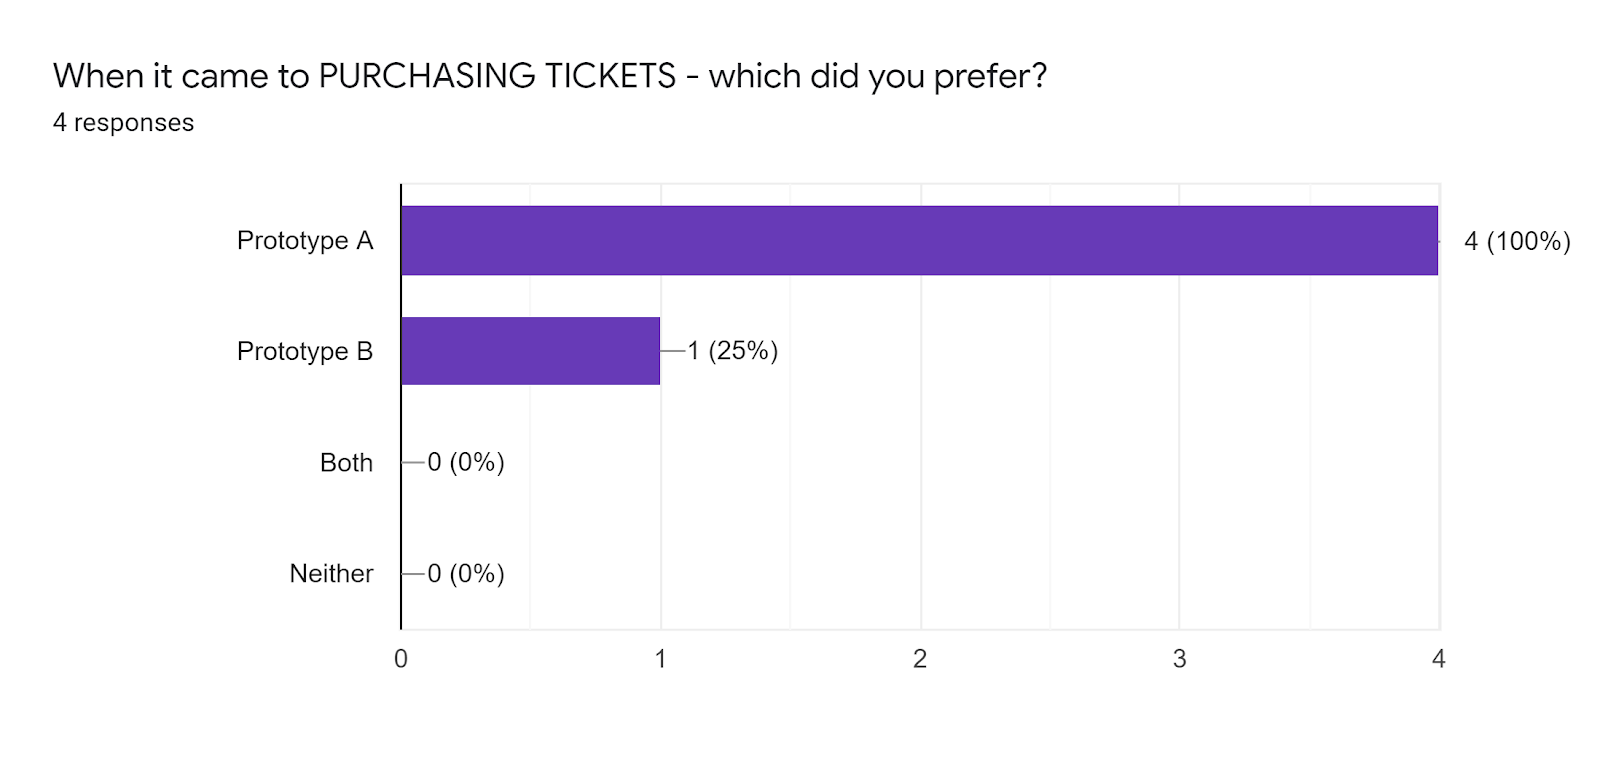Click the leader line beside Prototype B bar
1600x761 pixels.
click(673, 351)
